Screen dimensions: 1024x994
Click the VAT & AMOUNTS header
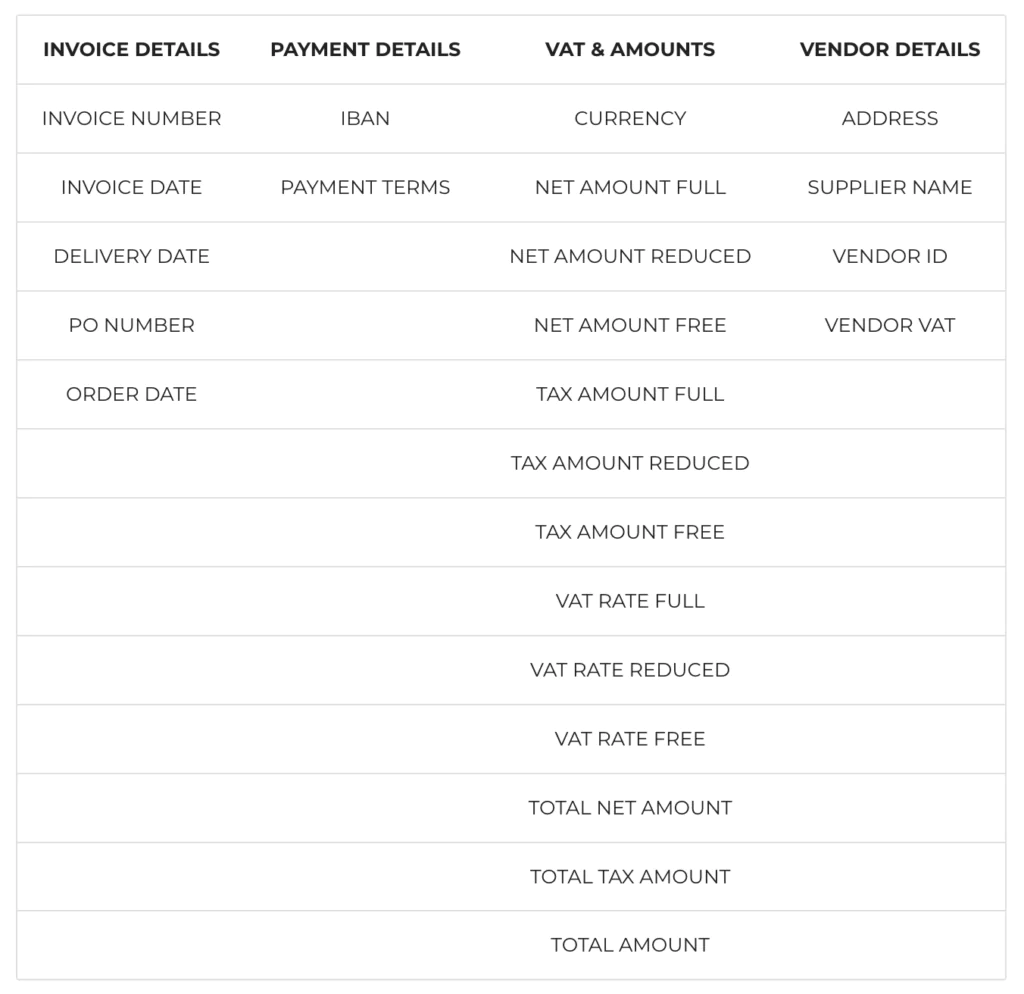(630, 50)
